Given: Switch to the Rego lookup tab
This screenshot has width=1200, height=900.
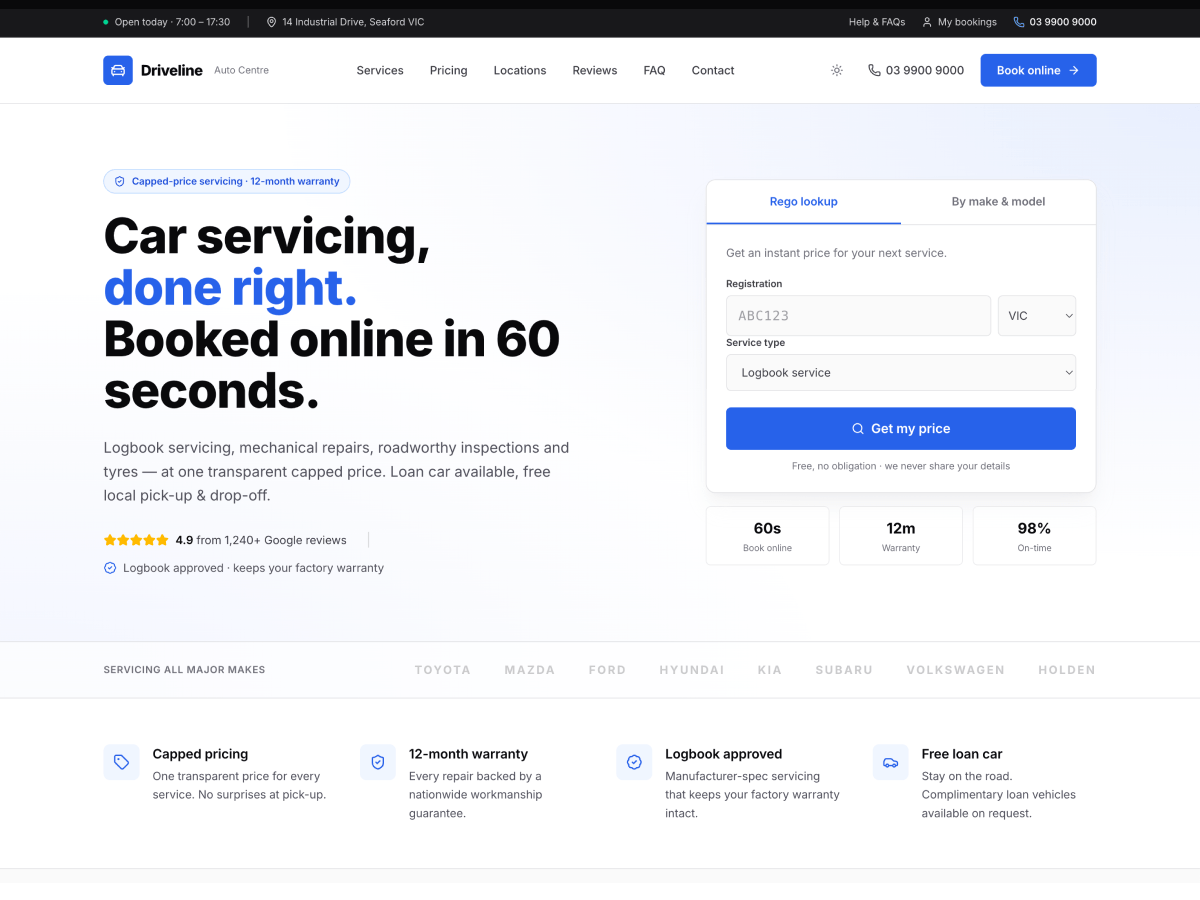Looking at the screenshot, I should click(x=804, y=201).
